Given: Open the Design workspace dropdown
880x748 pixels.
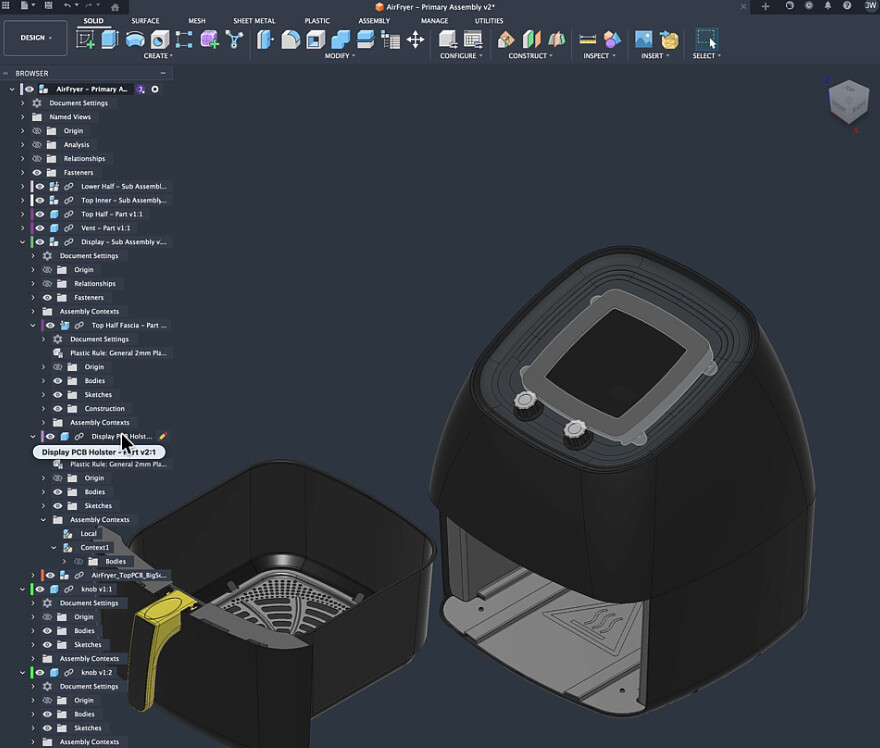Looking at the screenshot, I should pyautogui.click(x=36, y=38).
